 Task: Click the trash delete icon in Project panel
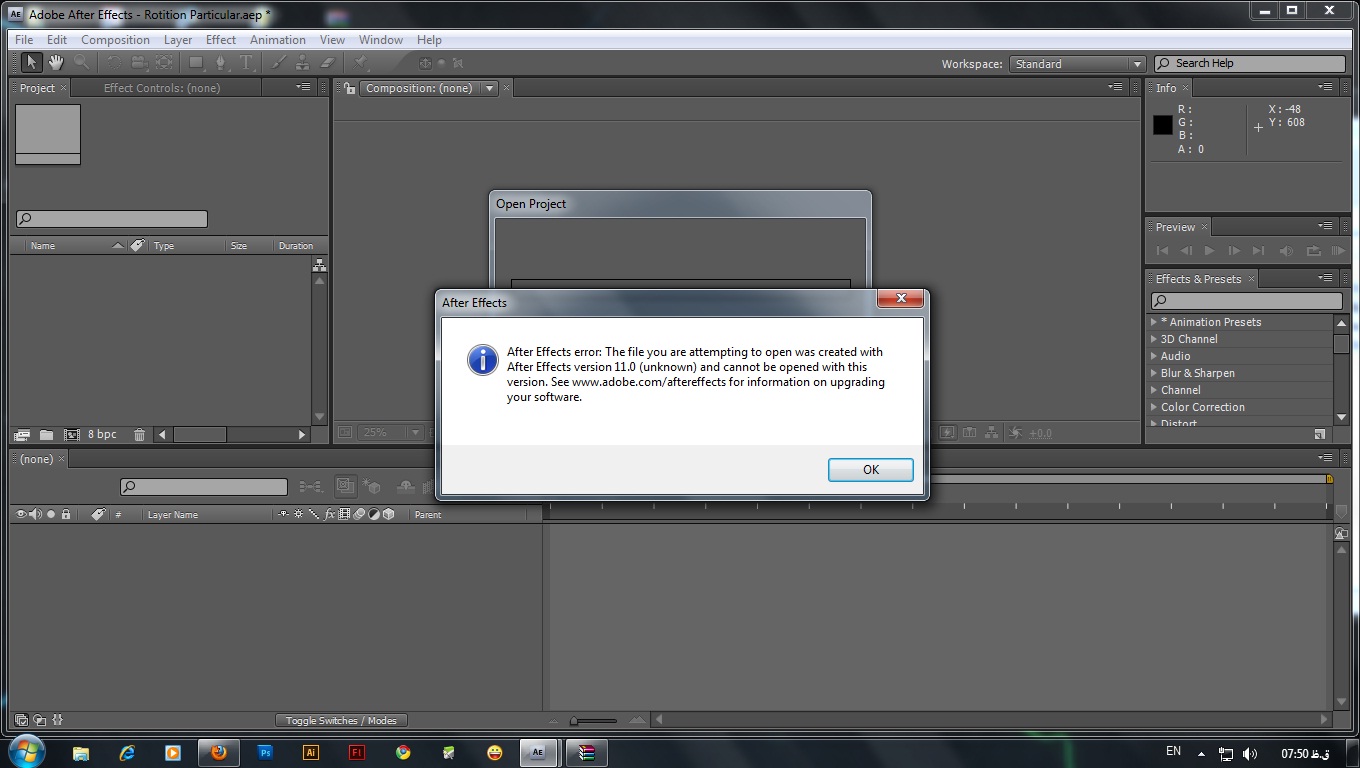[x=139, y=435]
